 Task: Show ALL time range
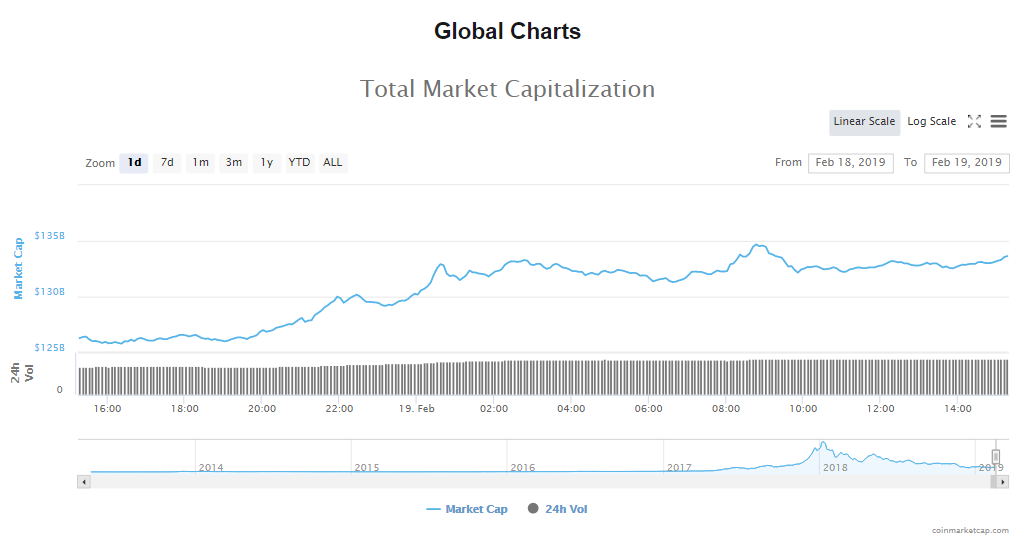tap(333, 163)
